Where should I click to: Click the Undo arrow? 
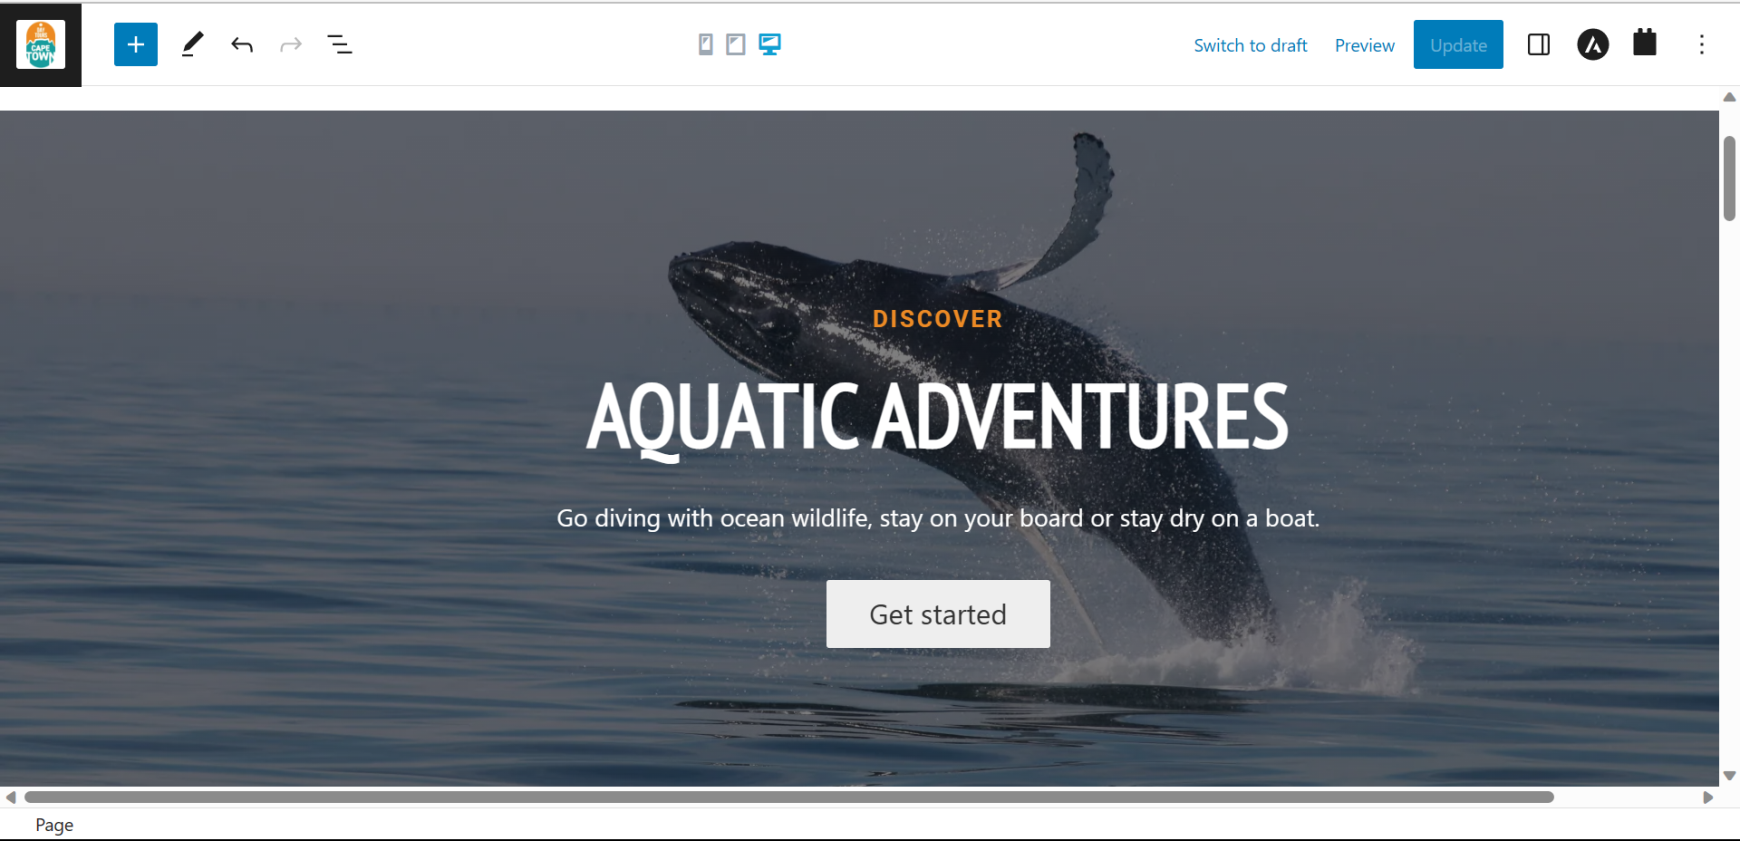[242, 45]
